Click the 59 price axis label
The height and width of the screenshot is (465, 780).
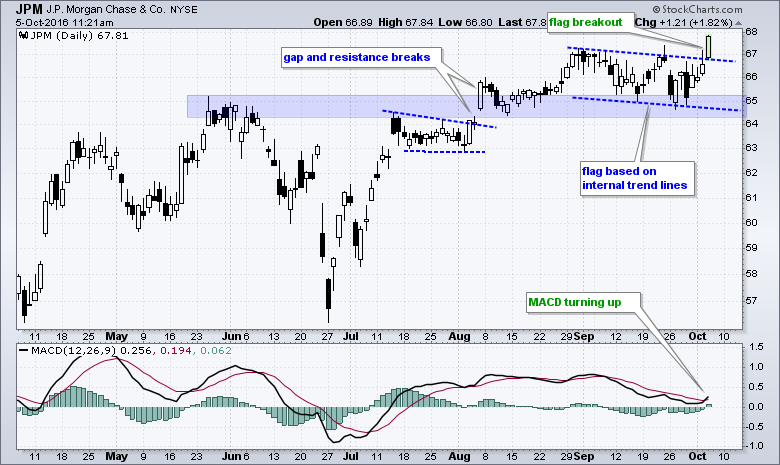[x=751, y=248]
